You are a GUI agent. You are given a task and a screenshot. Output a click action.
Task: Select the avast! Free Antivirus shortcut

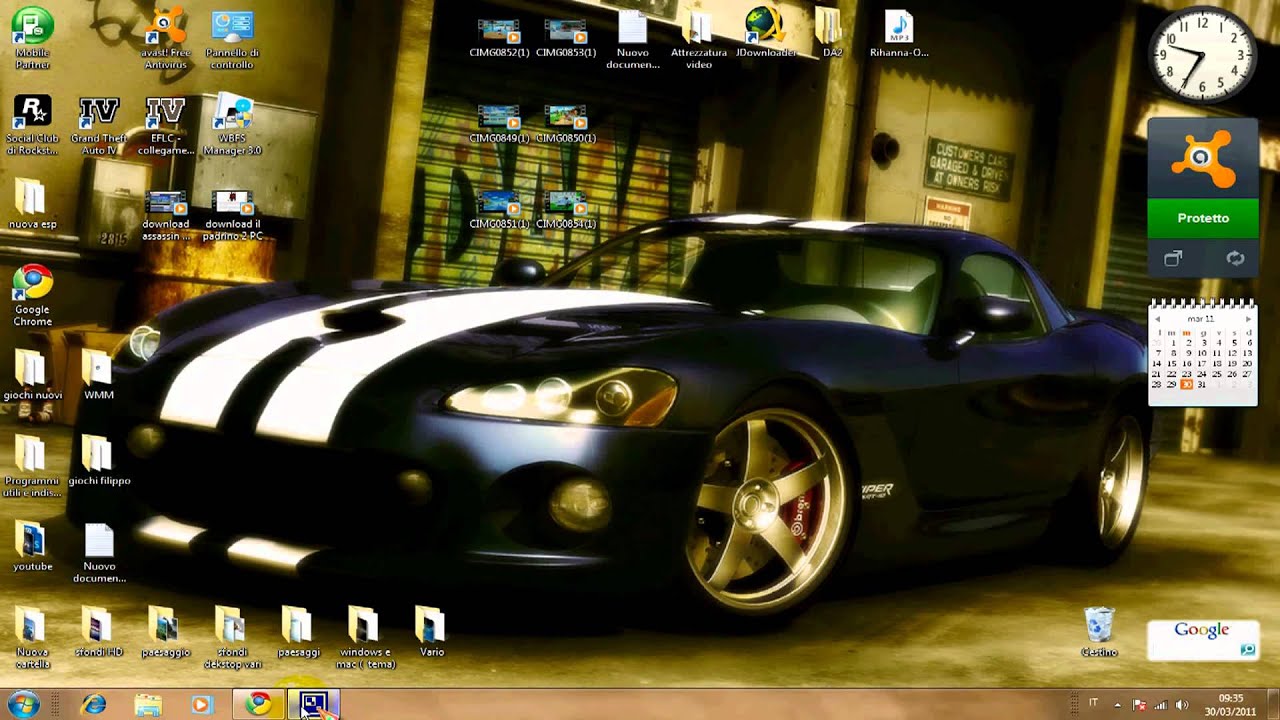click(166, 40)
